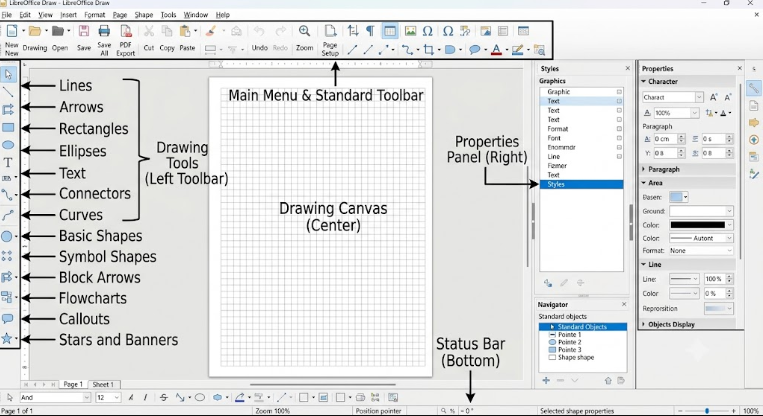Switch to the Sheet 1 tab

point(103,384)
